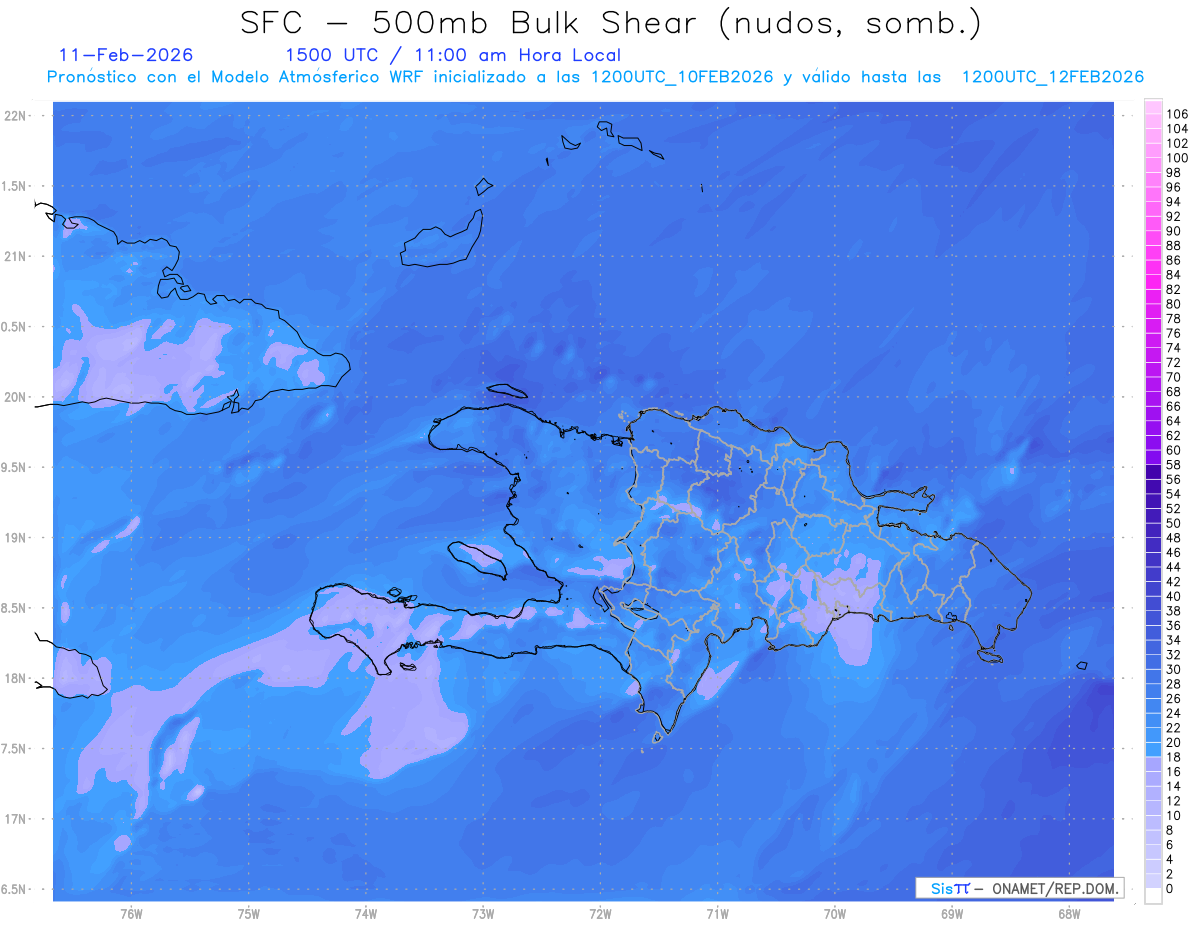Screen dimensions: 1200x927
Task: Click the '17N' latitude axis label
Action: pos(15,819)
